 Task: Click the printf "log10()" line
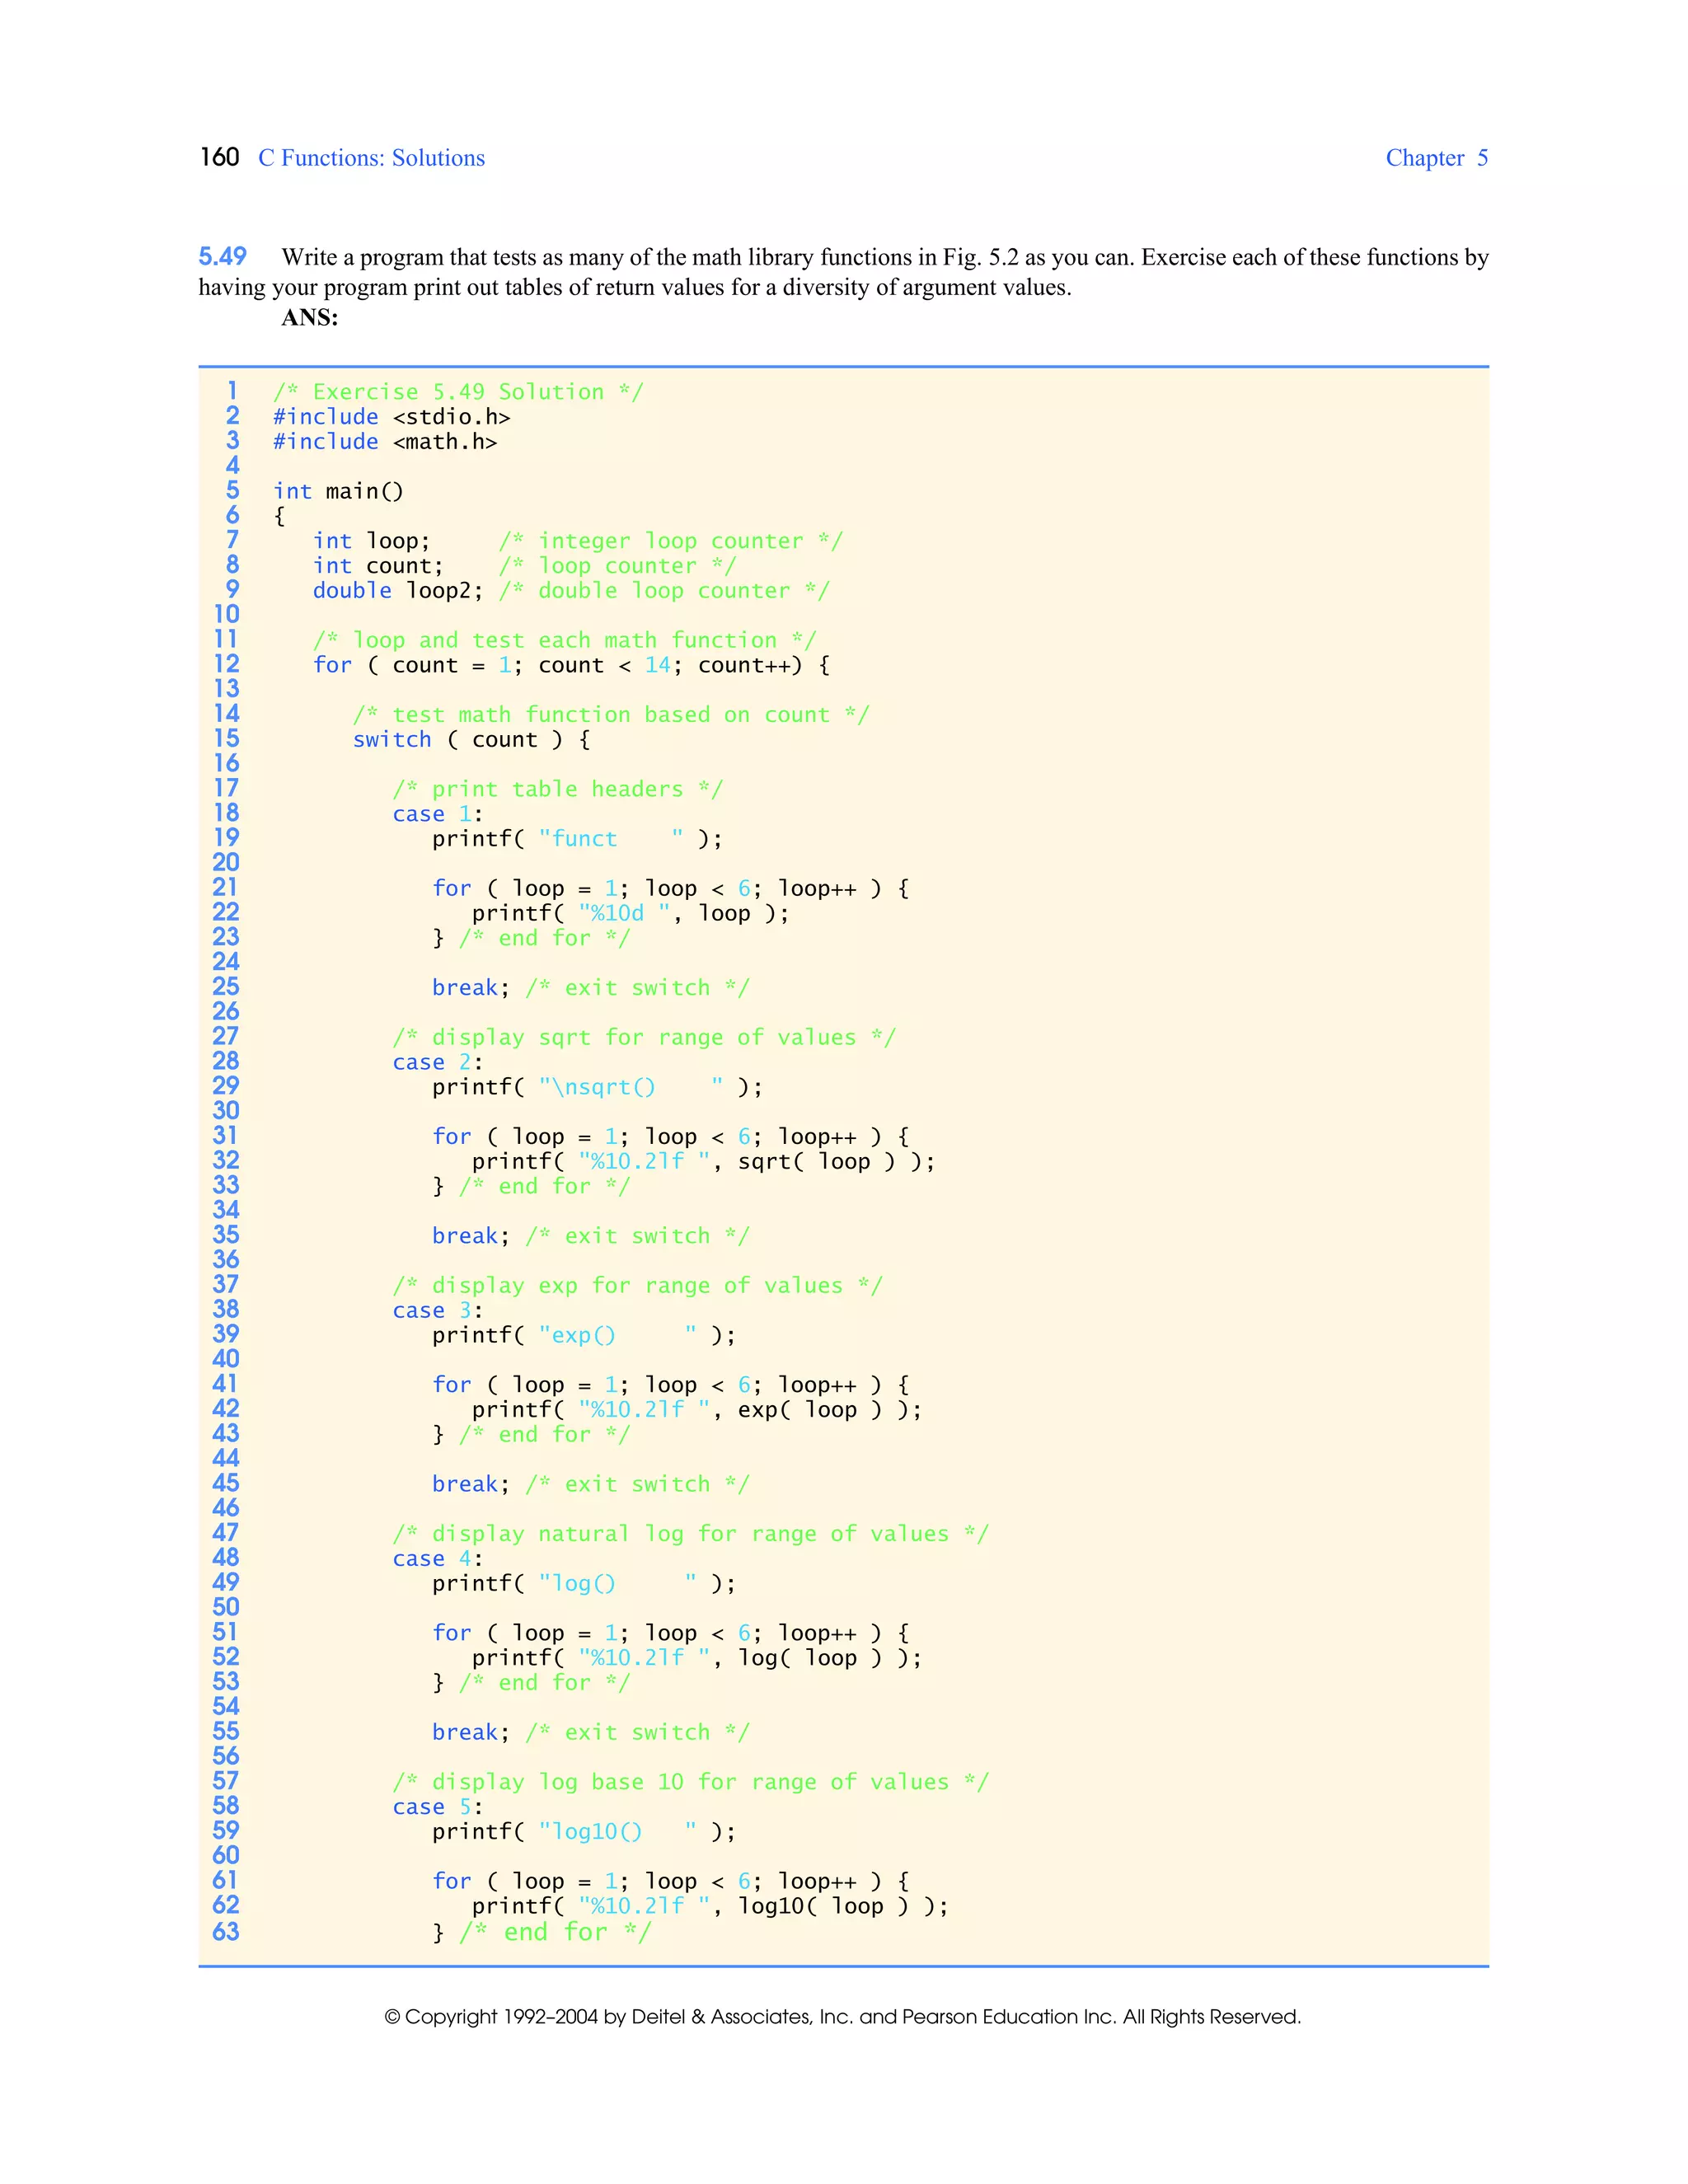click(x=584, y=1831)
